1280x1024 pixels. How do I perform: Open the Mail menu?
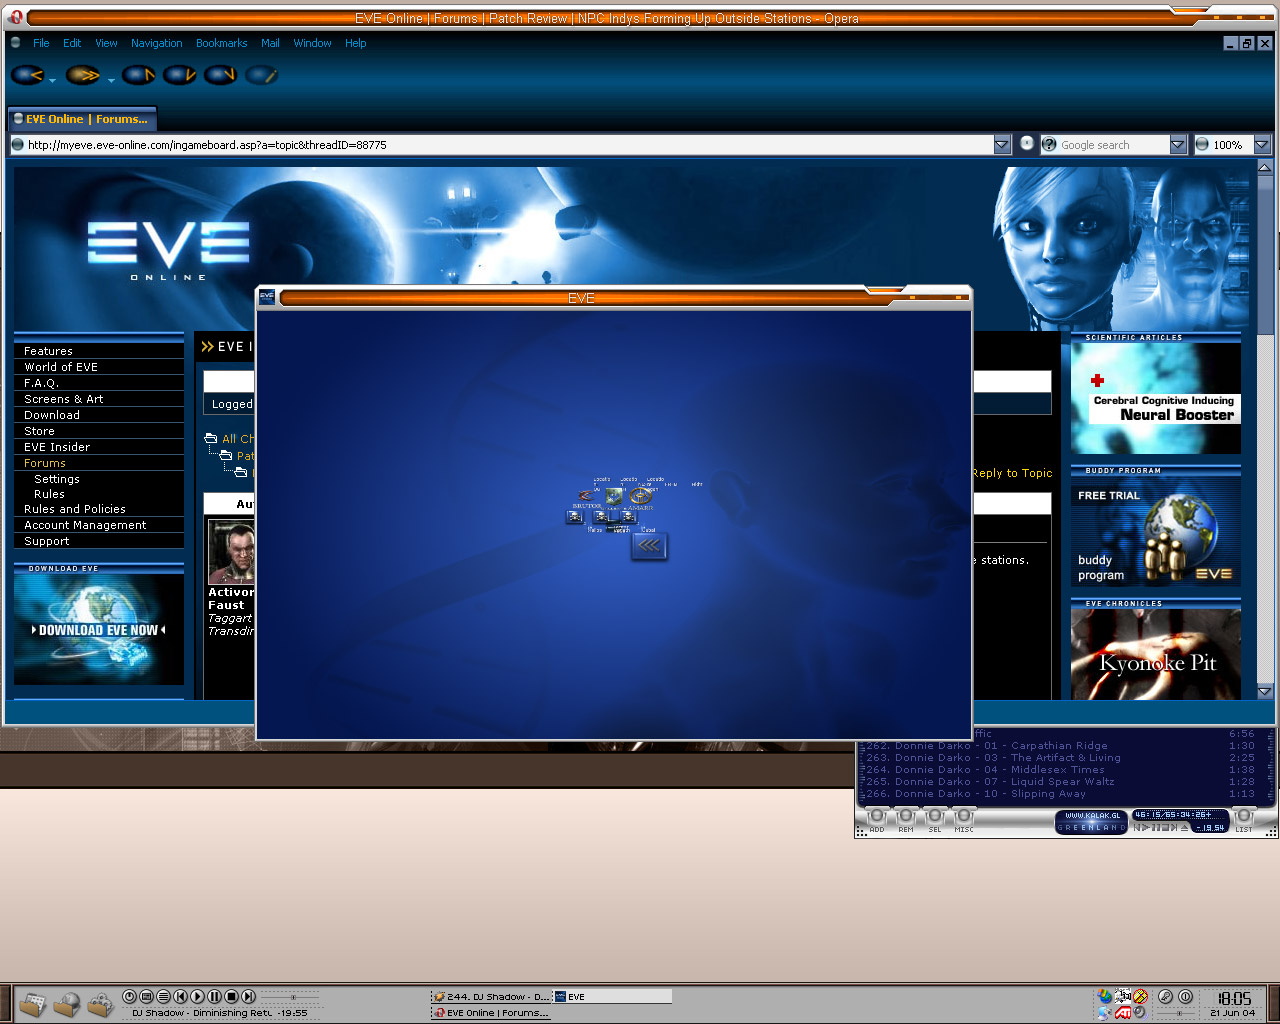click(270, 43)
